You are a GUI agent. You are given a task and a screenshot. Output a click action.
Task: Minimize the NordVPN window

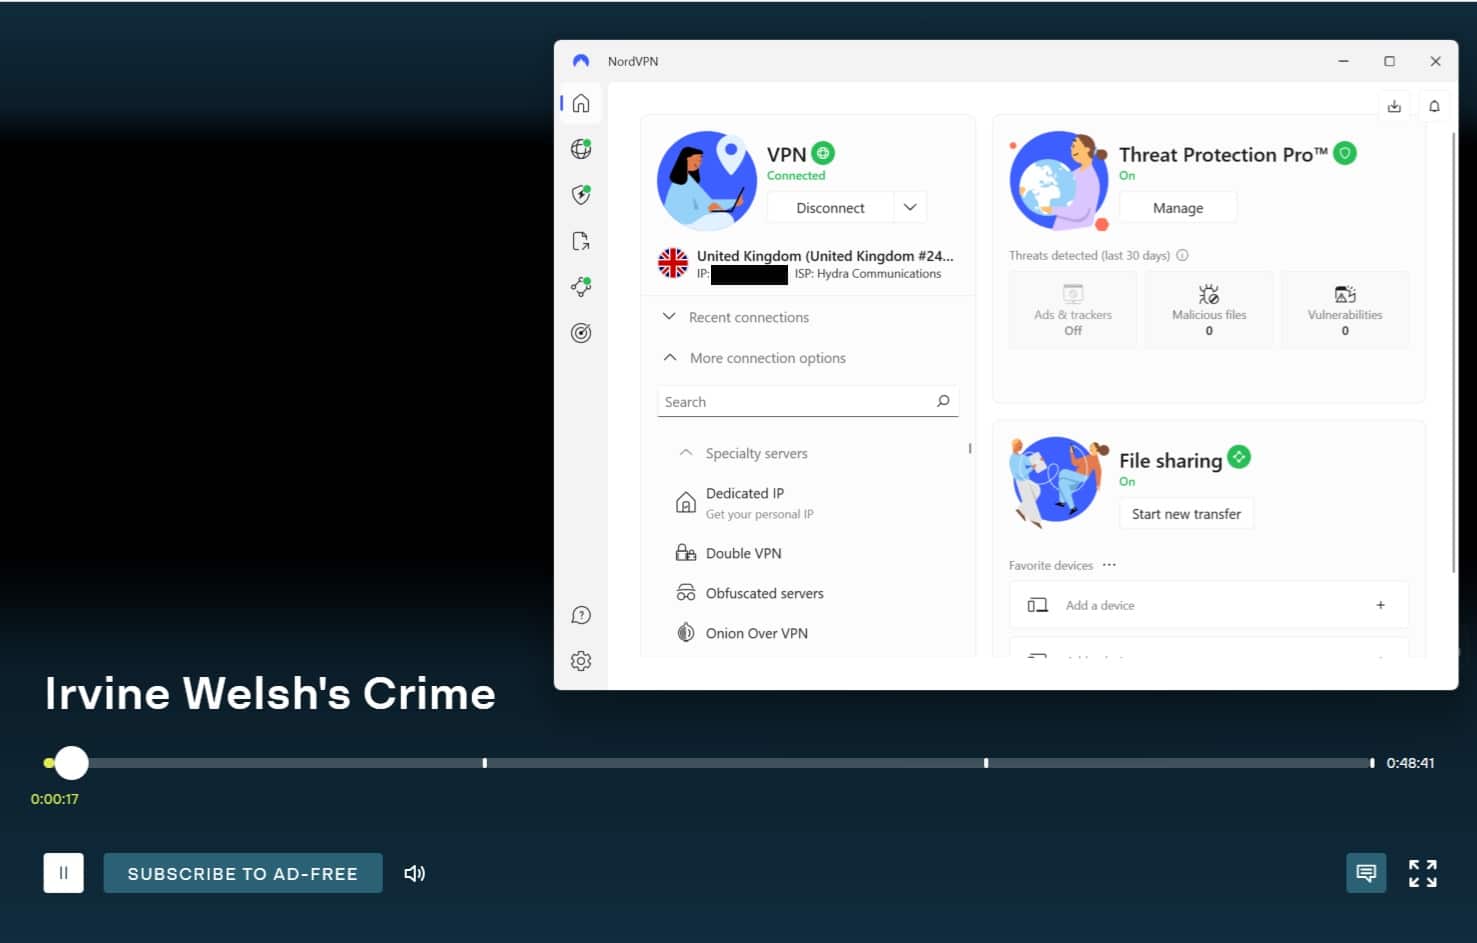(x=1344, y=61)
